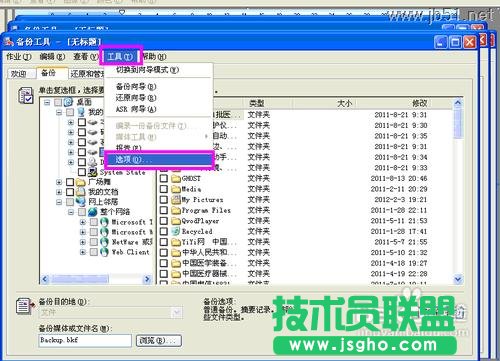Click the file list scrollbar up arrow
Viewport: 500px width, 361px height.
tap(458, 103)
